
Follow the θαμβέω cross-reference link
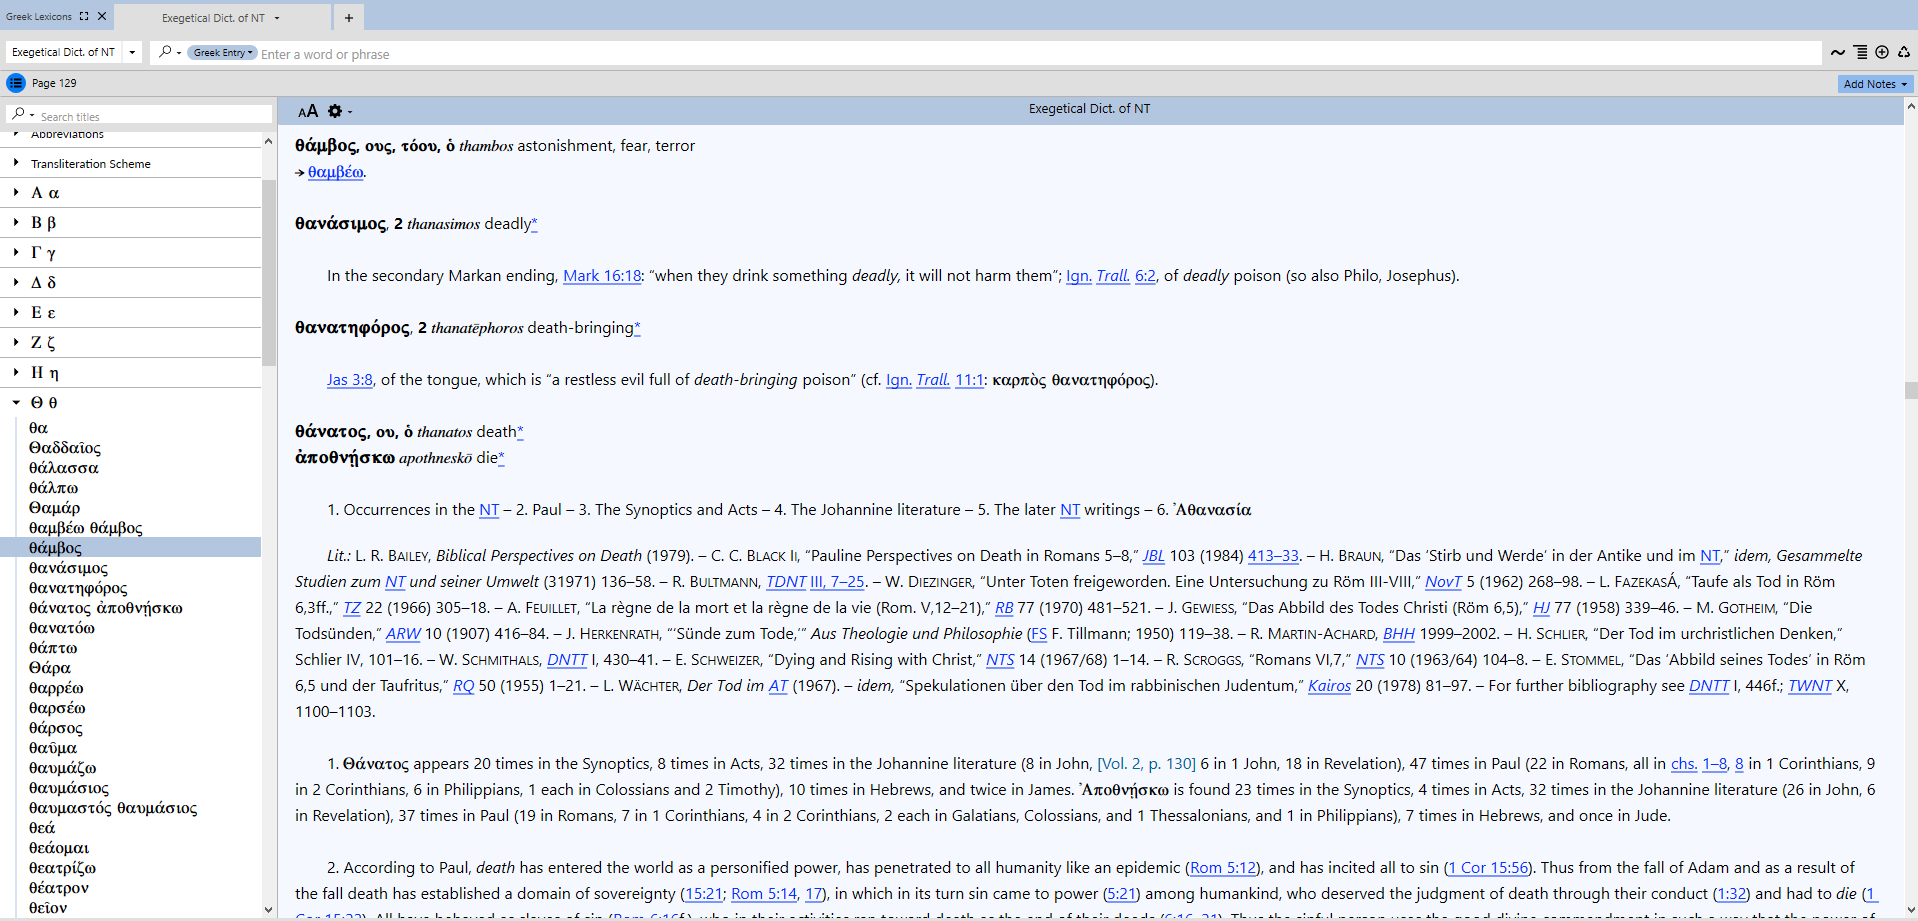coord(335,172)
